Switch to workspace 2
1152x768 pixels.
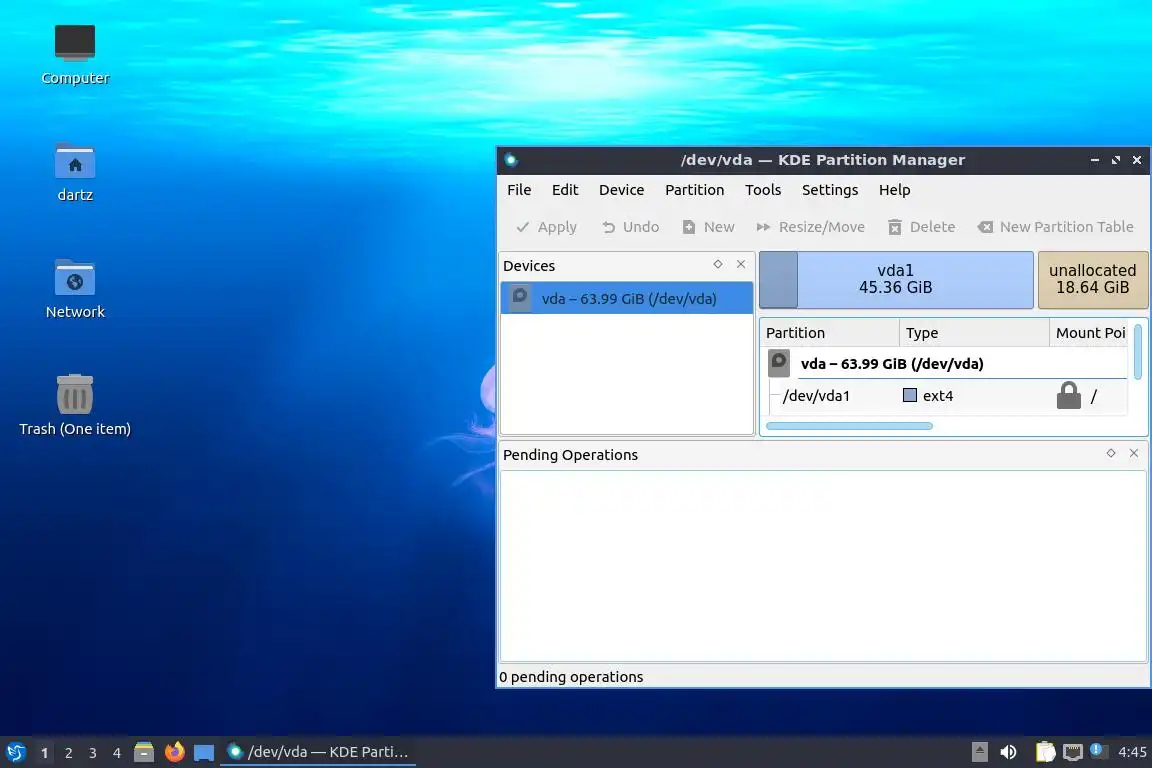68,753
